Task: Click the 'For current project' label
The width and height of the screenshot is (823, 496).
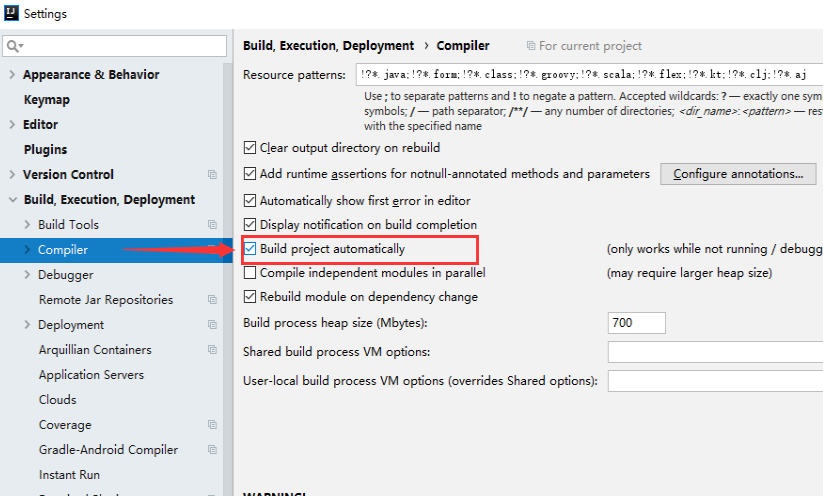Action: coord(590,46)
